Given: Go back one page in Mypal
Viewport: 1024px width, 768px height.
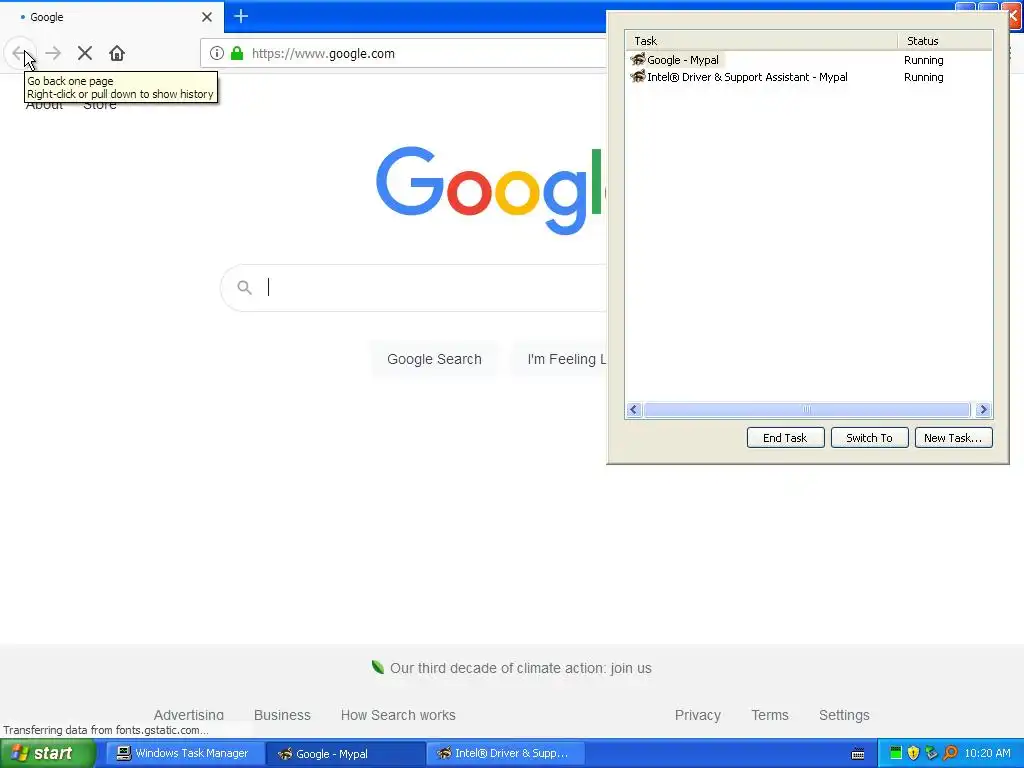Looking at the screenshot, I should tap(20, 53).
